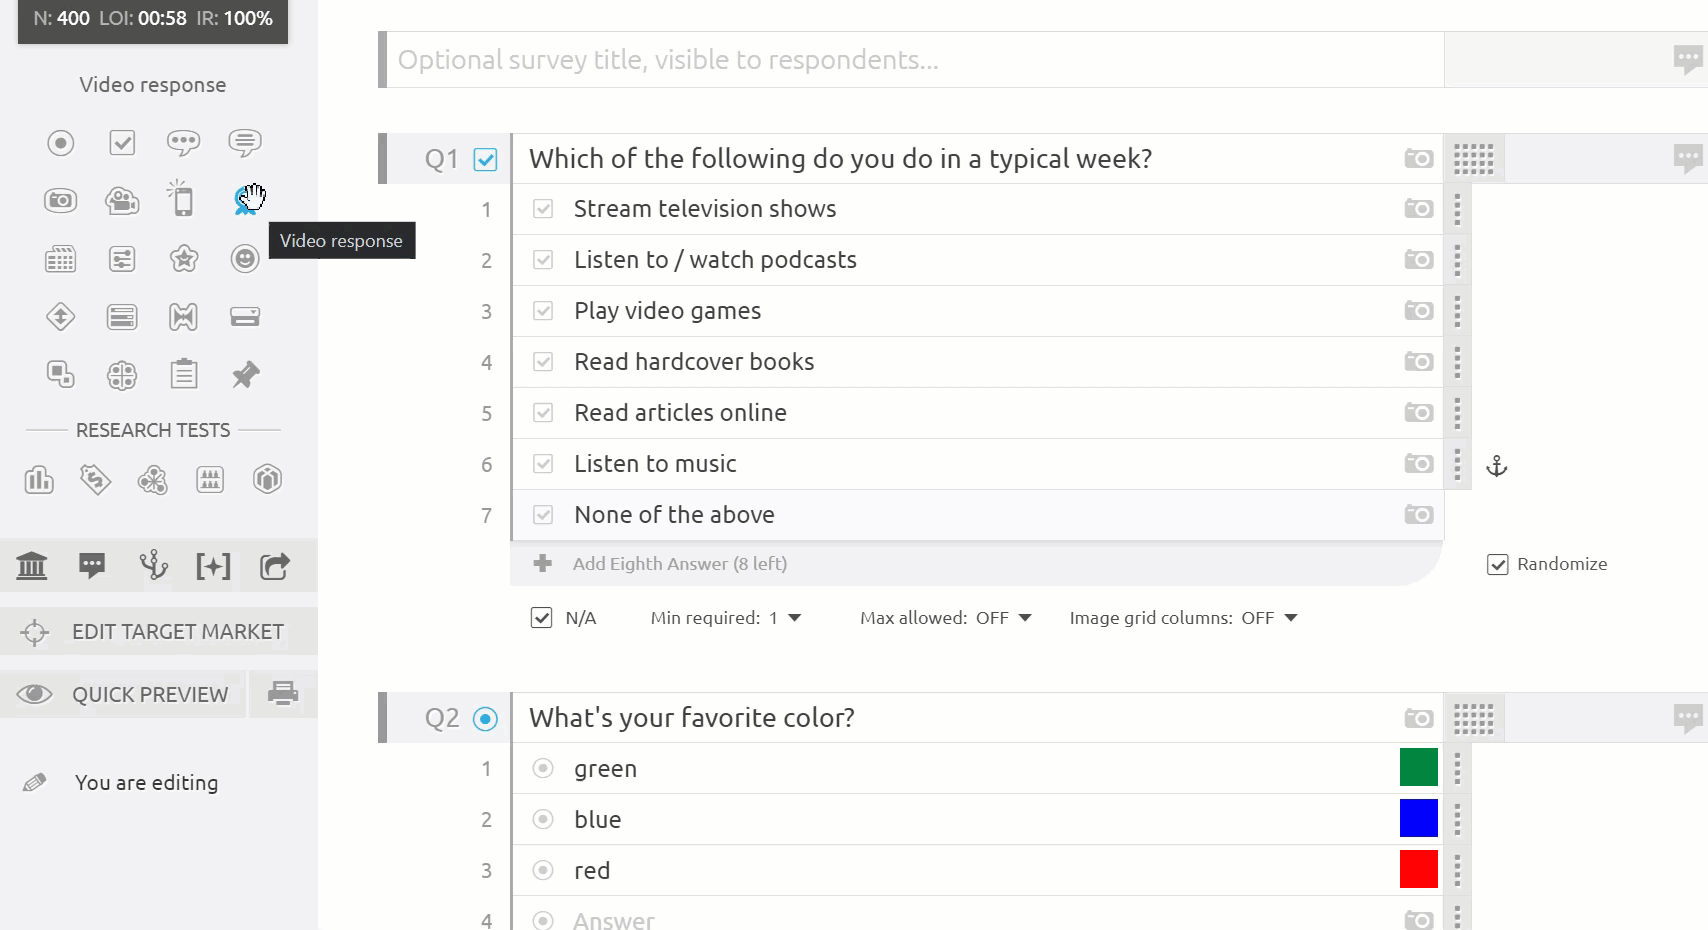Select the bar chart research test
Screen dimensions: 1708x930
(x=39, y=480)
